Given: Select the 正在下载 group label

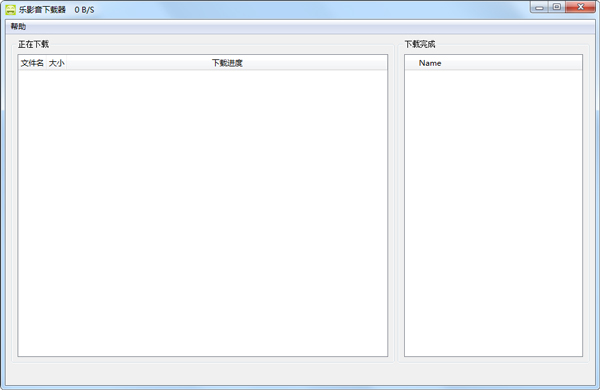Looking at the screenshot, I should coord(33,44).
